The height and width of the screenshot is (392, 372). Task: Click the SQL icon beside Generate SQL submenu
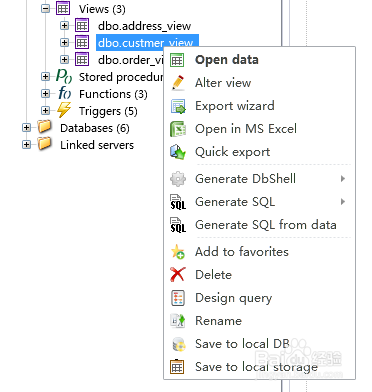(x=178, y=202)
